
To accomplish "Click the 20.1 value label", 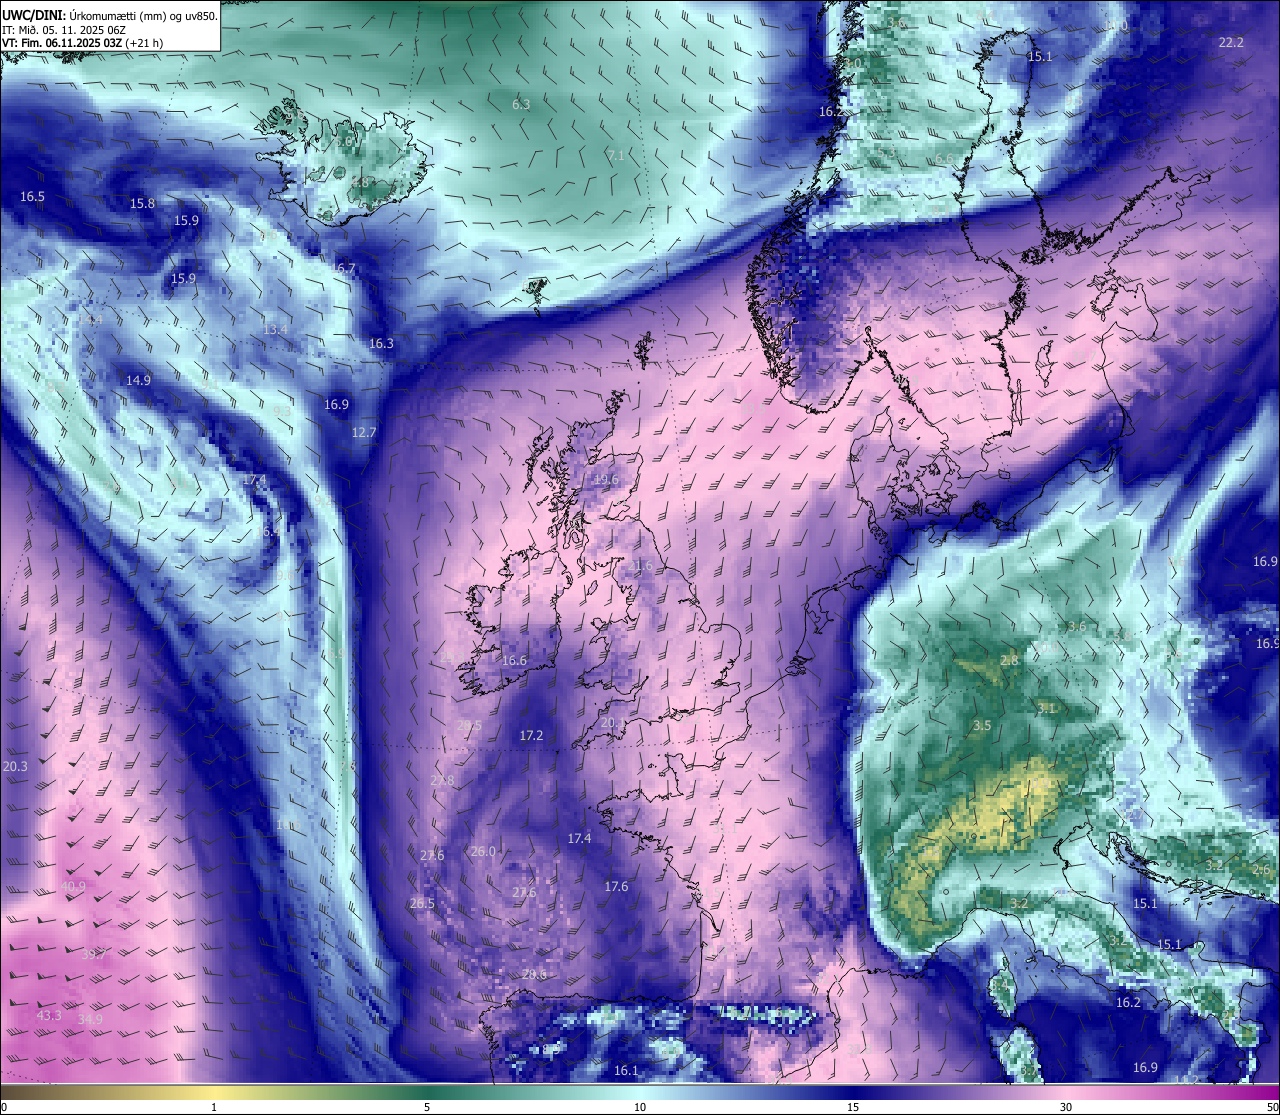I will [613, 722].
